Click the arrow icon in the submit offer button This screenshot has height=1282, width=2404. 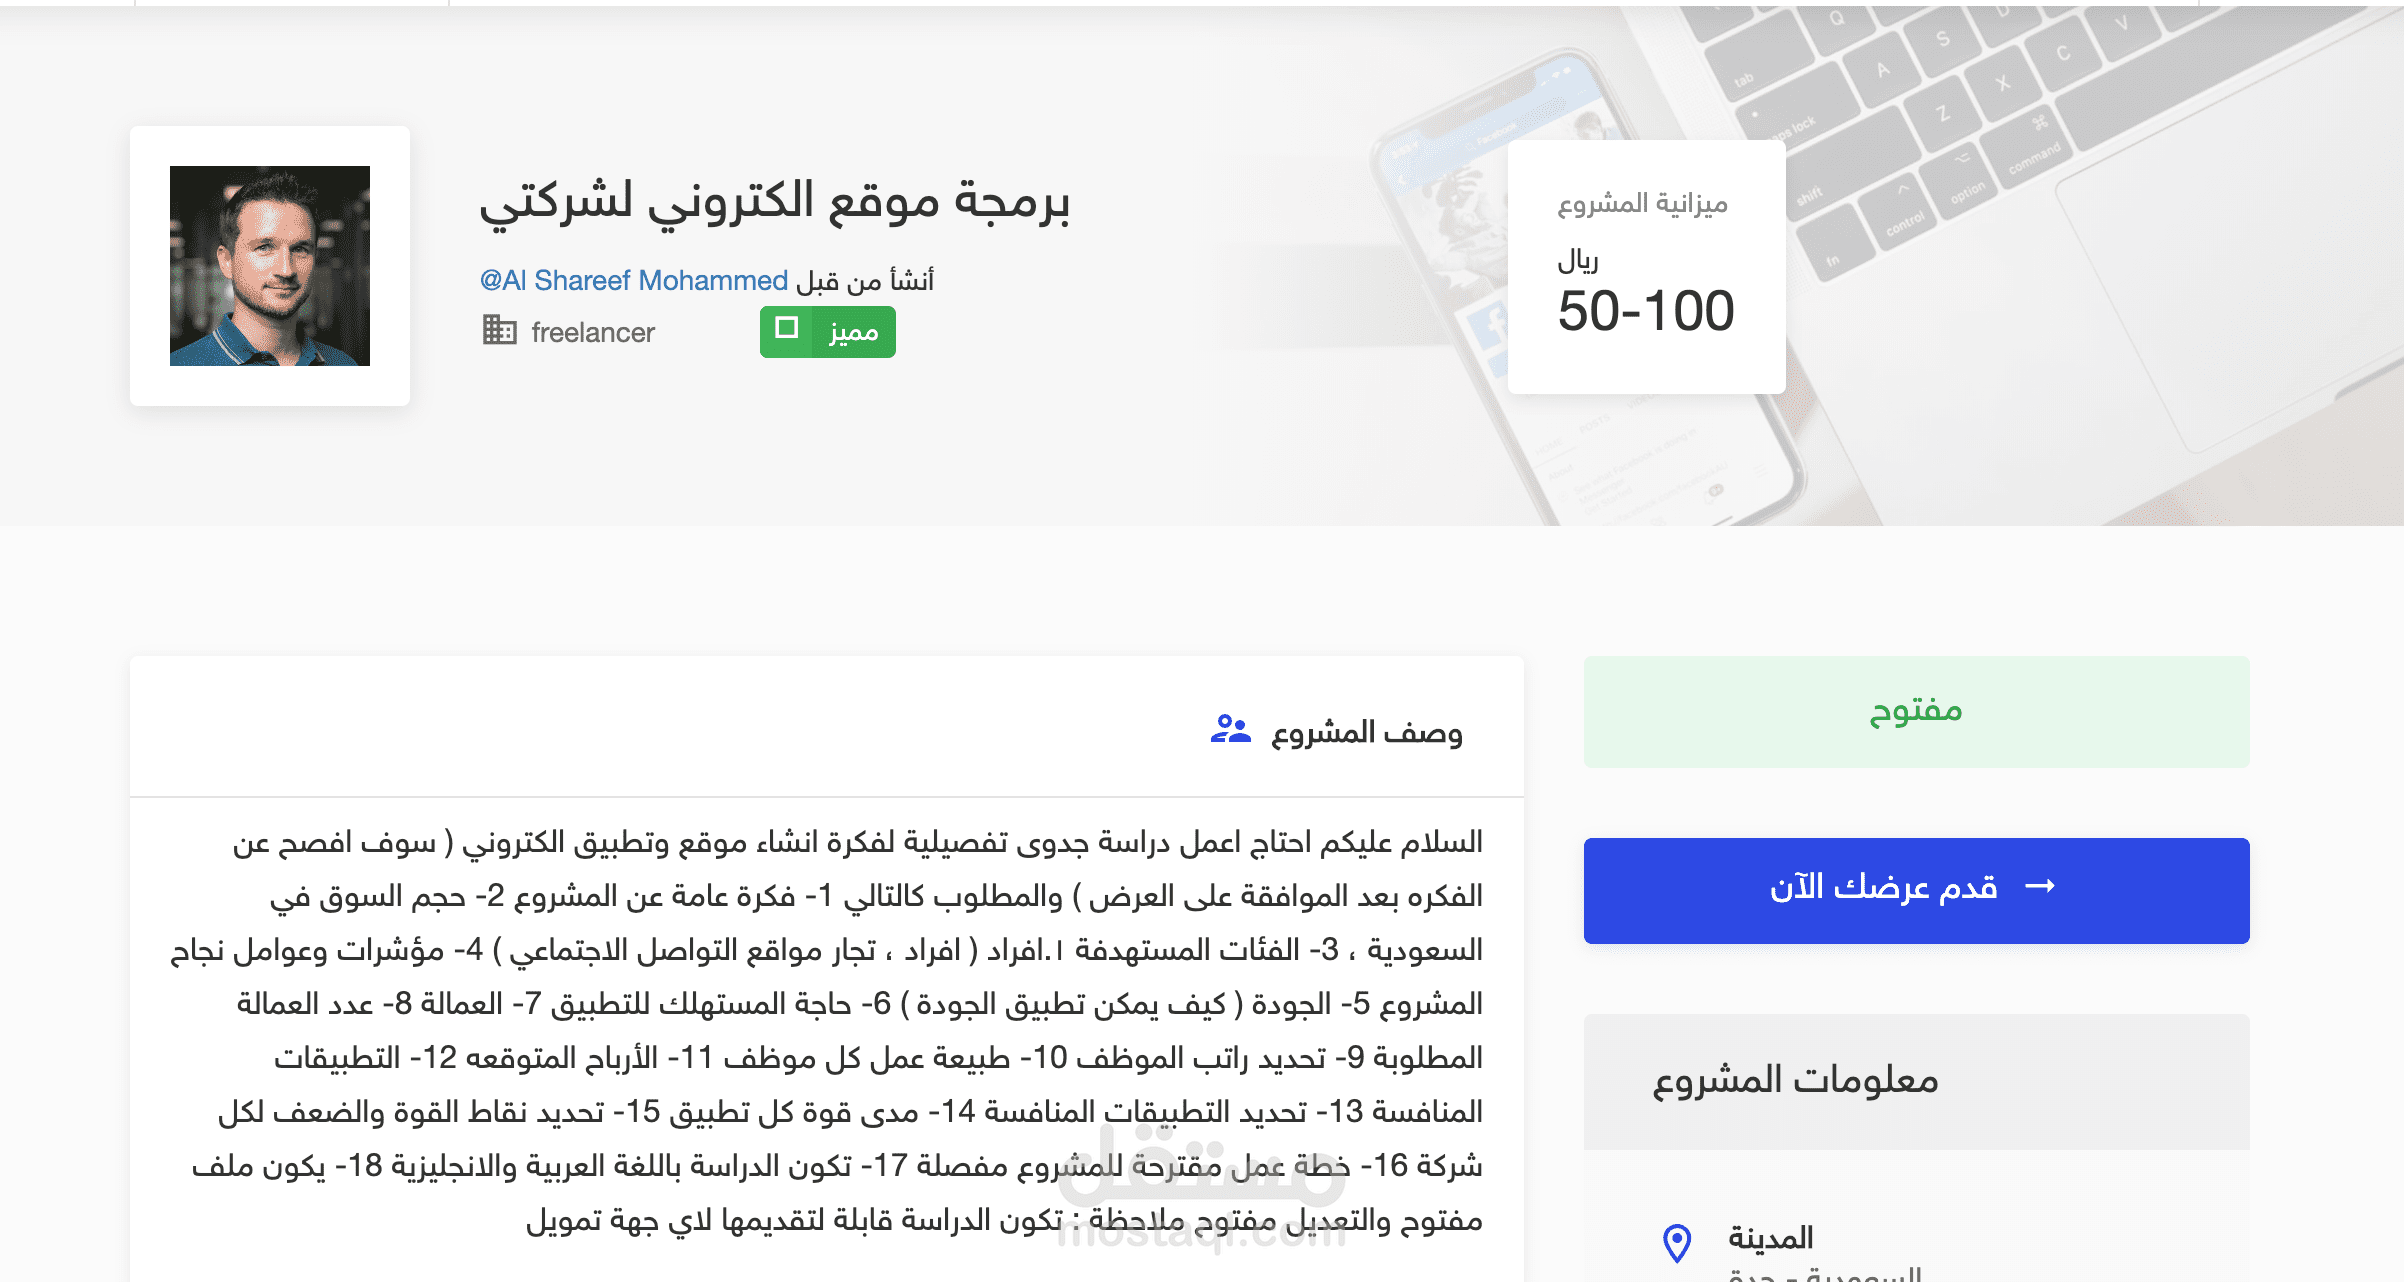click(2039, 887)
